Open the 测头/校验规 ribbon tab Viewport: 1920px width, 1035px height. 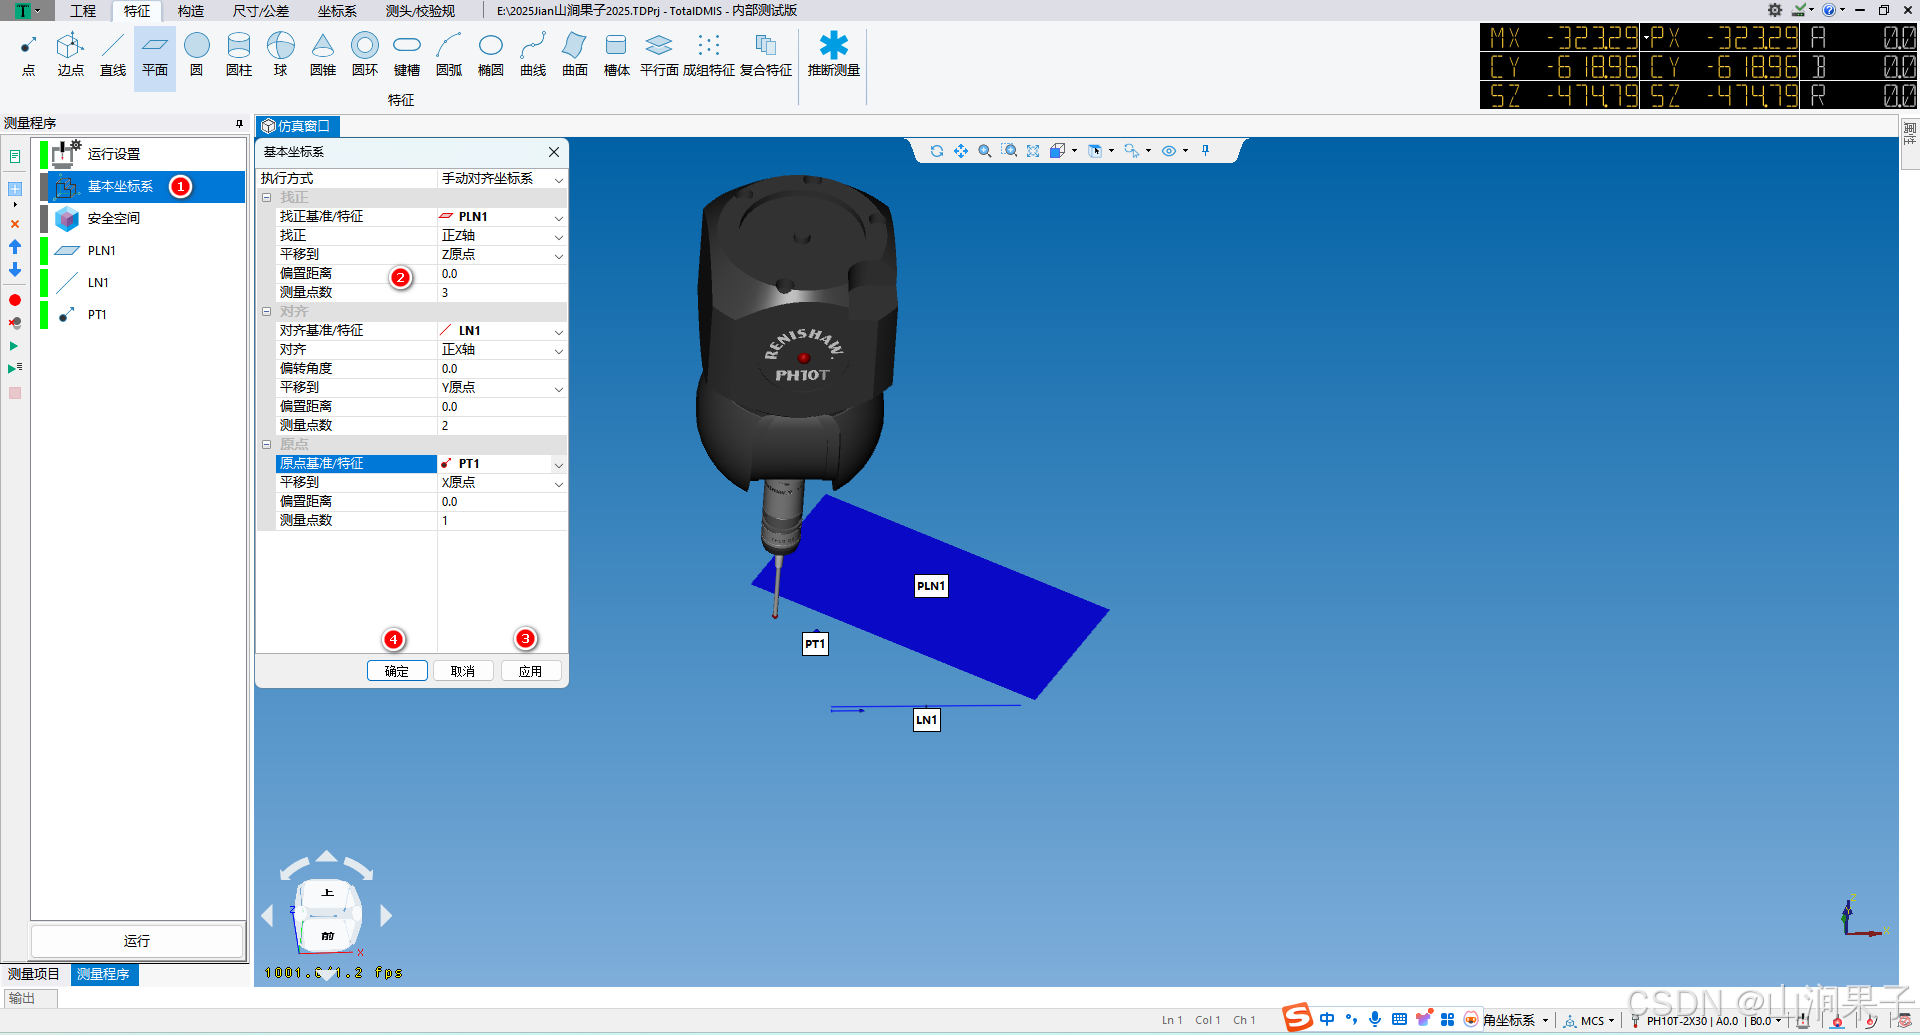click(420, 11)
